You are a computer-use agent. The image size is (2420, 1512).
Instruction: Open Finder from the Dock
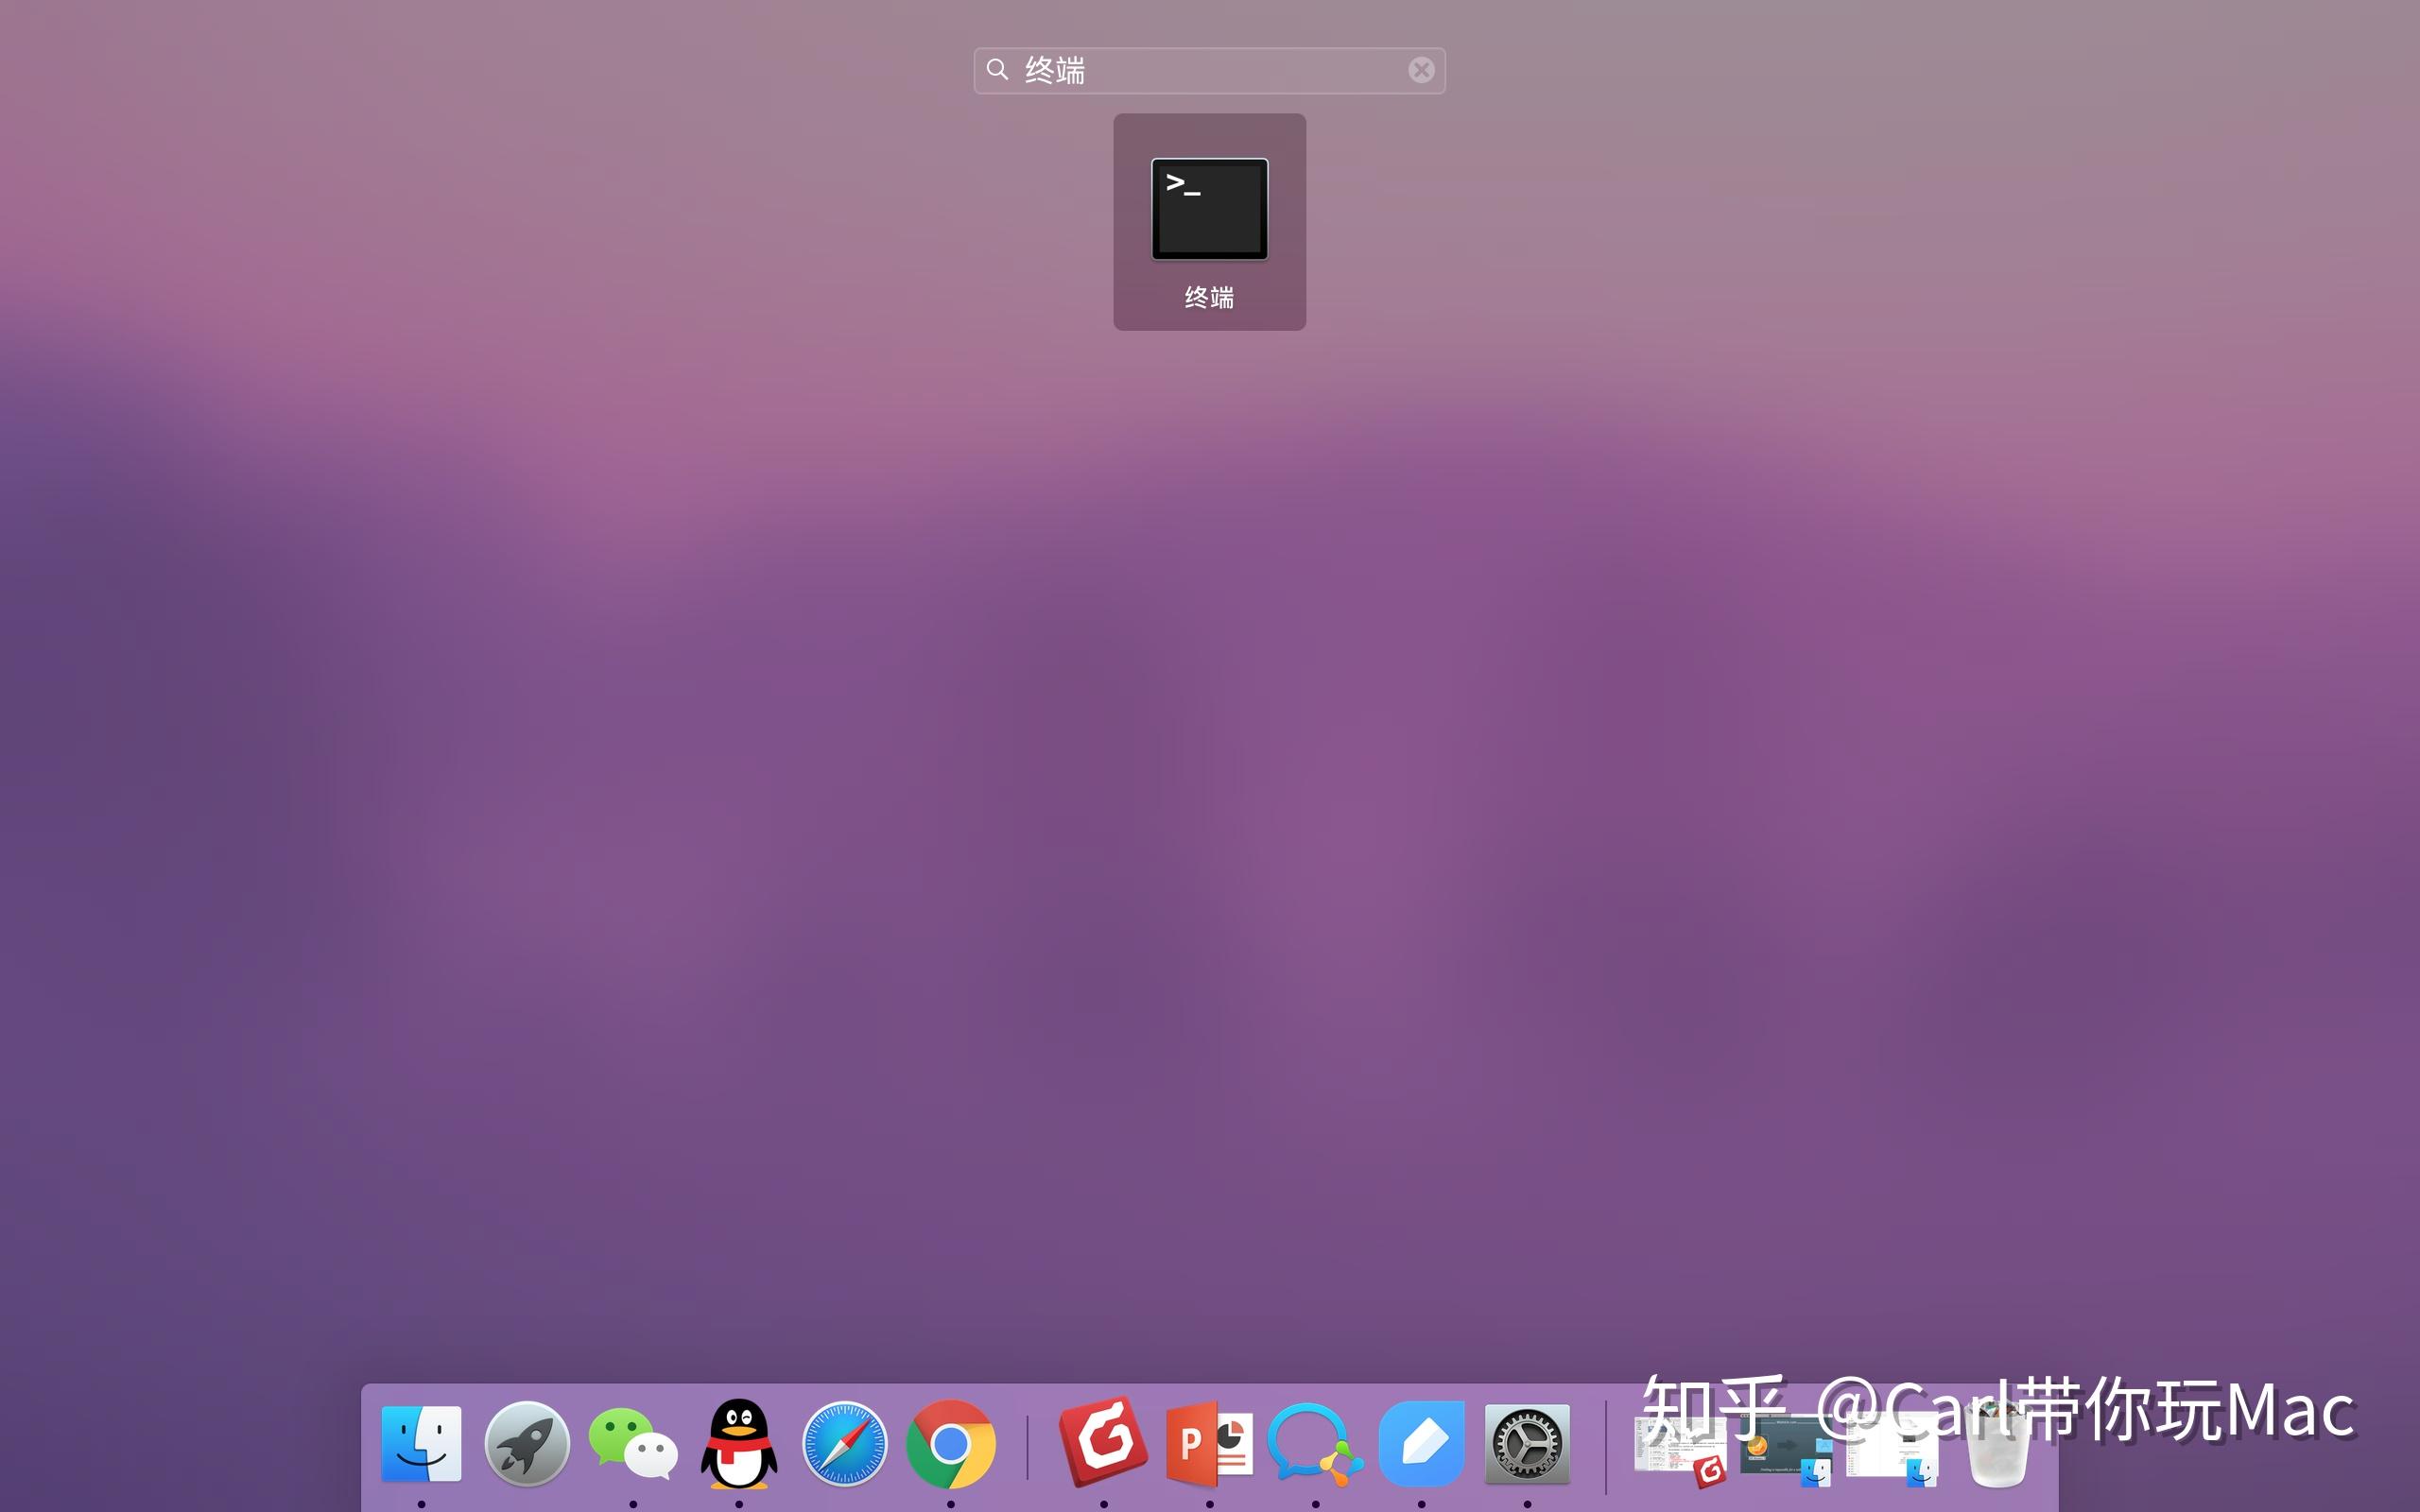421,1443
